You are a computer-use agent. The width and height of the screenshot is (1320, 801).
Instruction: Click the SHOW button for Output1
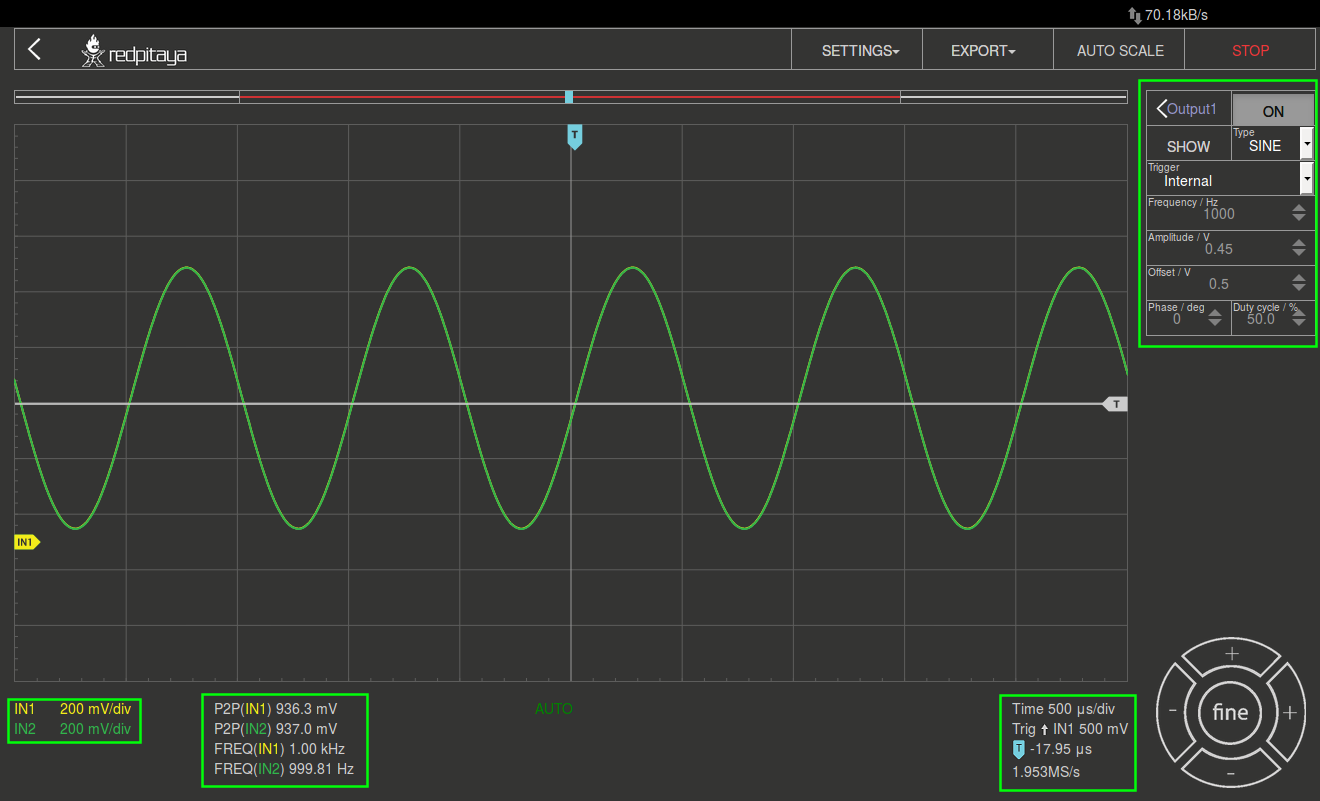click(1189, 146)
